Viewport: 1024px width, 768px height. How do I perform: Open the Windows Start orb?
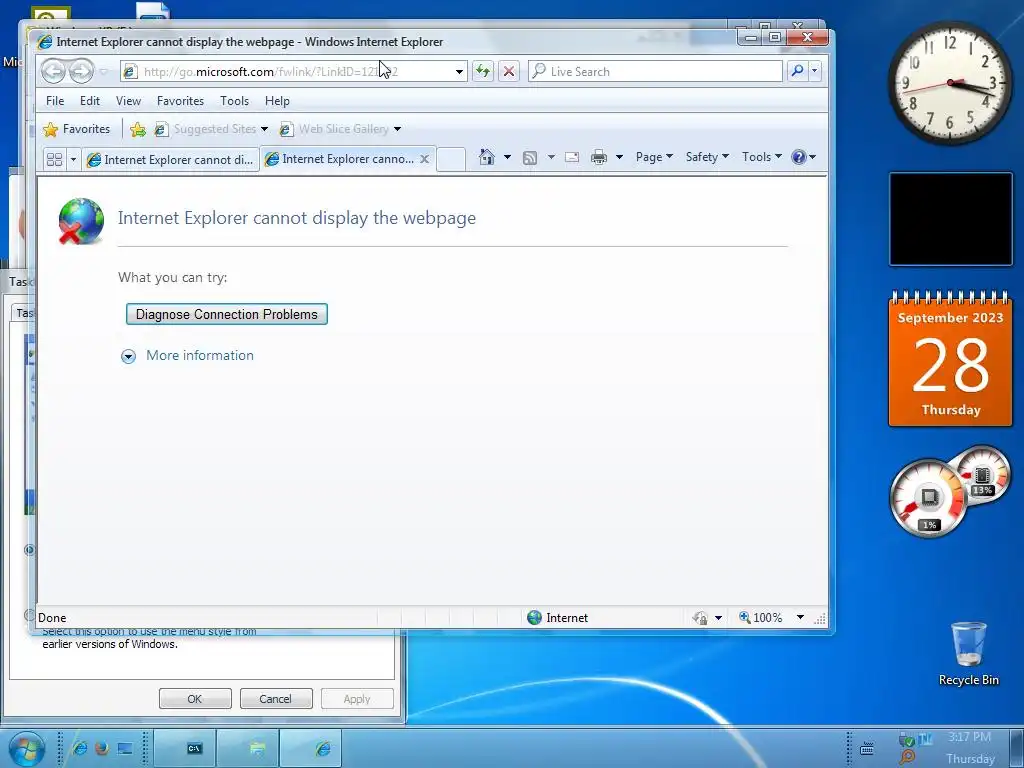coord(26,748)
